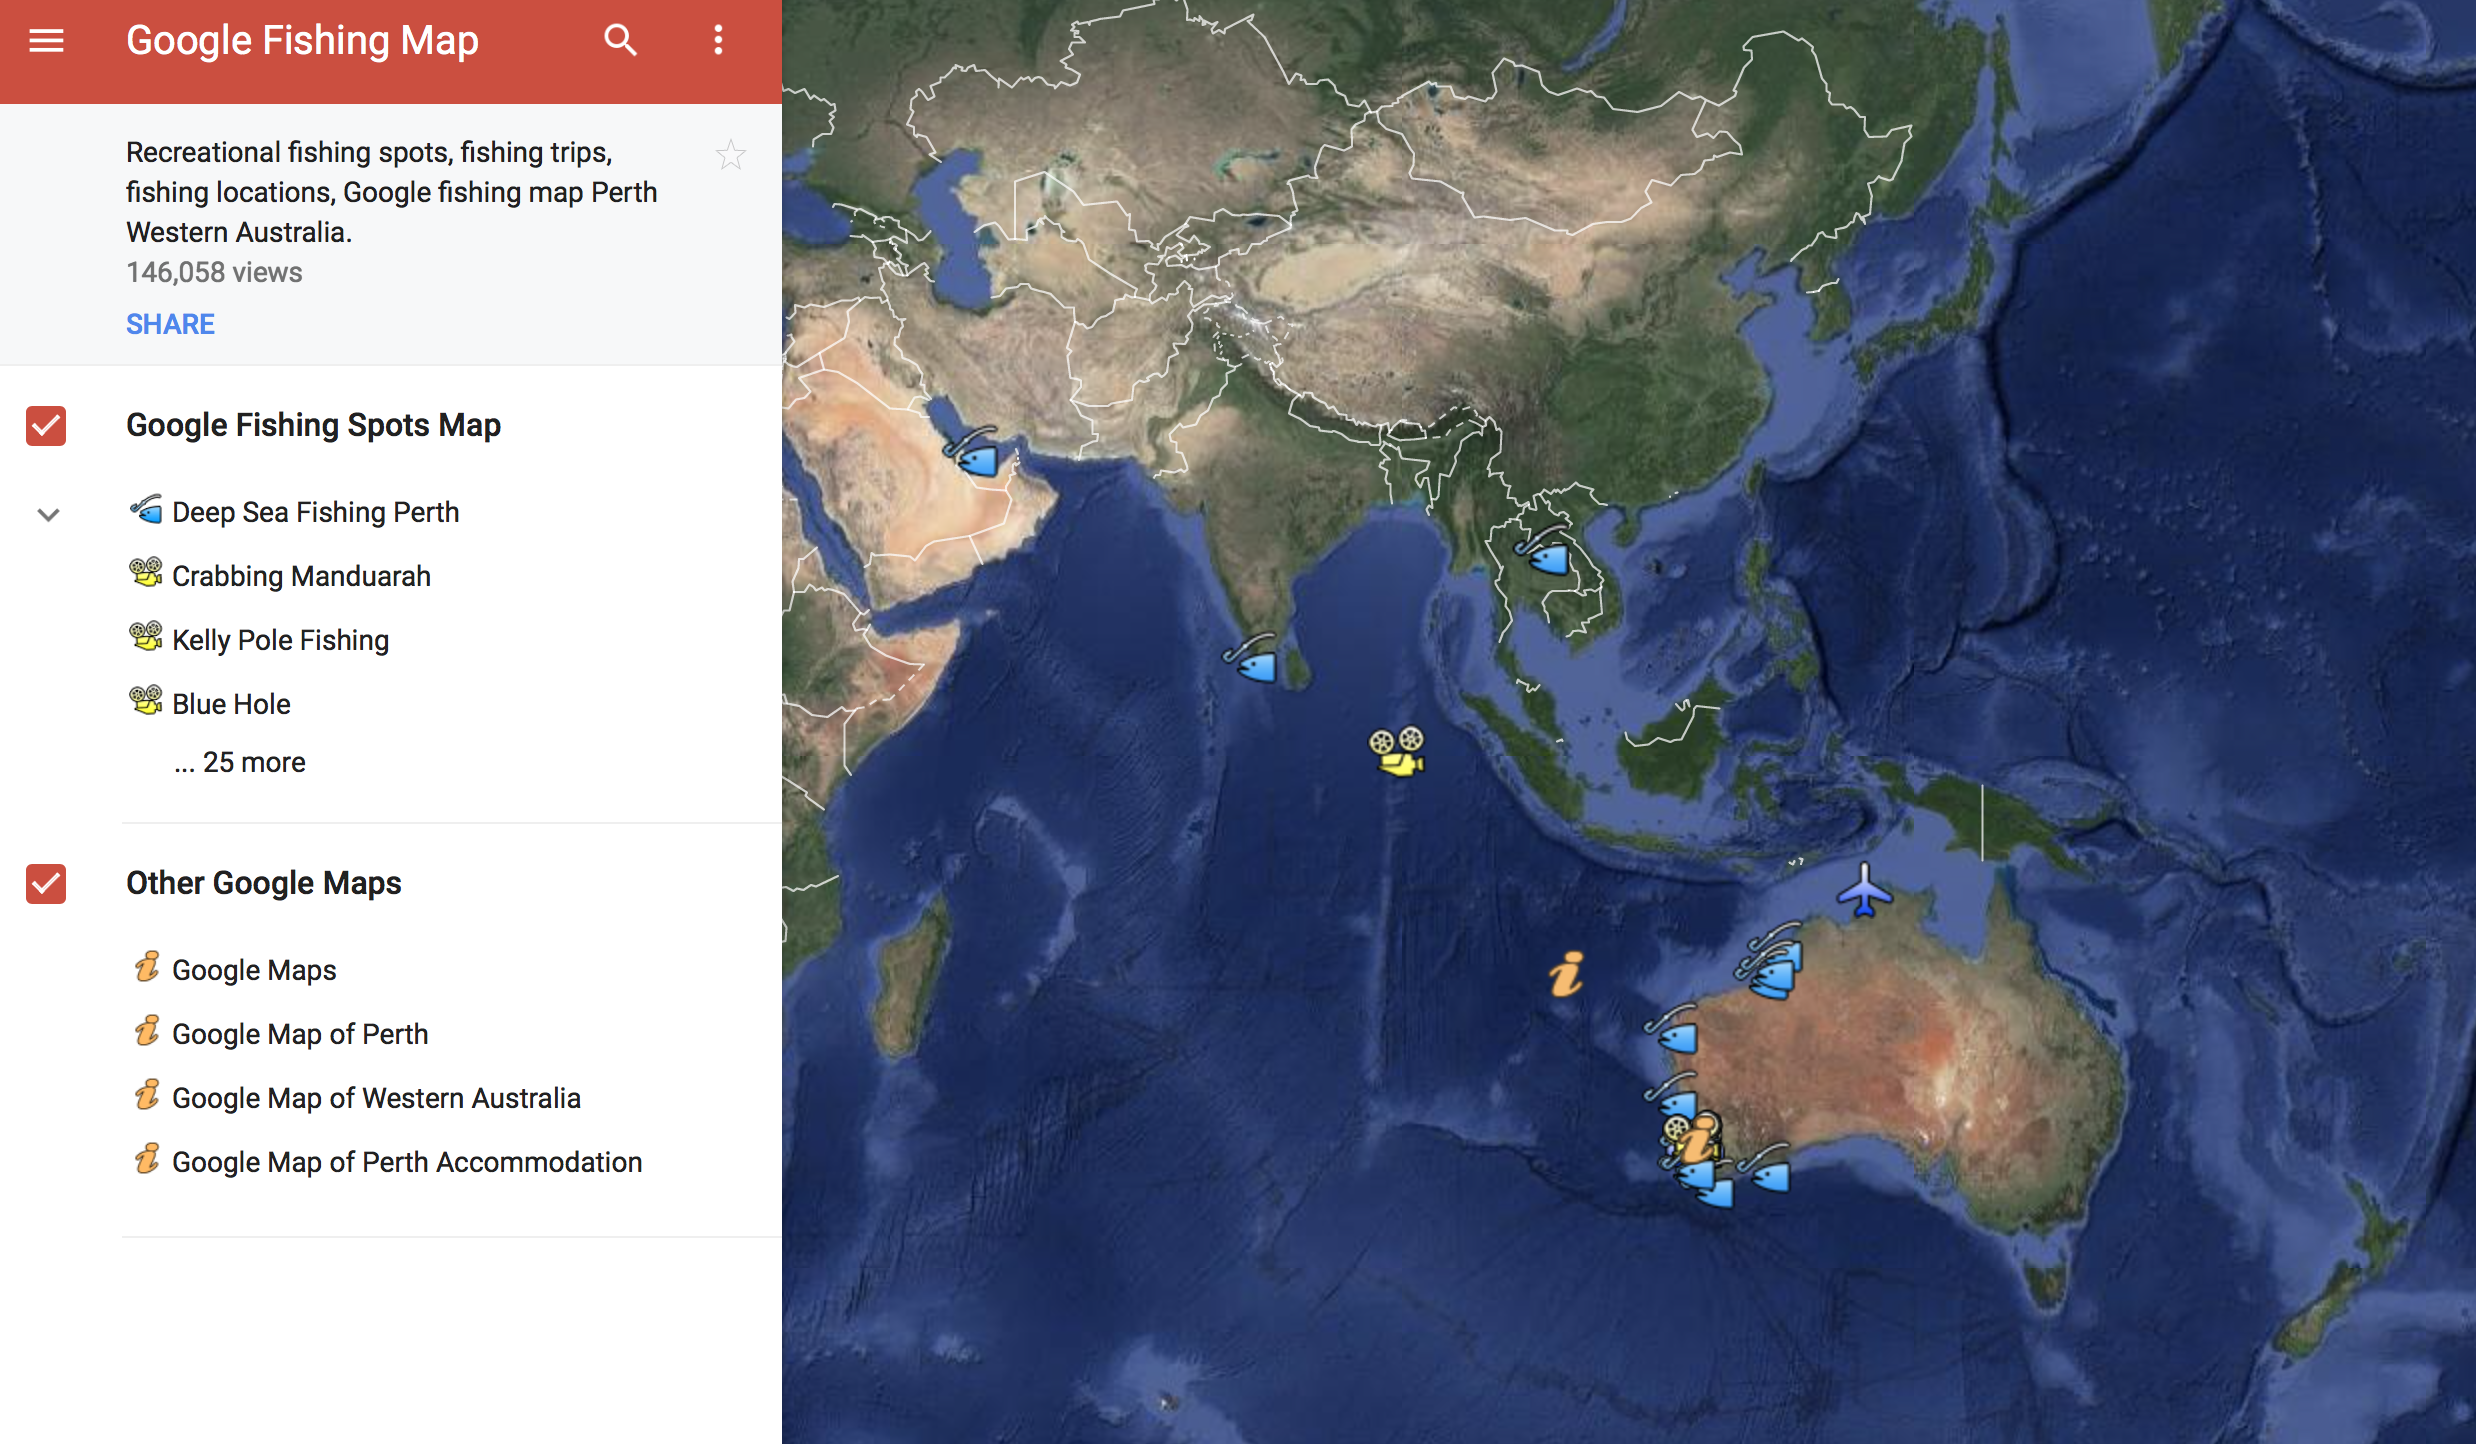Open the Google Maps list entry
The height and width of the screenshot is (1444, 2476).
[254, 970]
